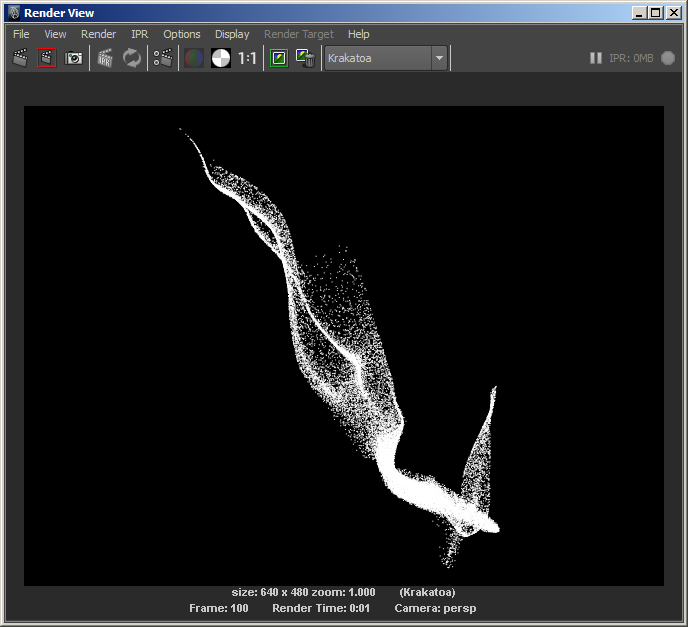Open the Display menu
Screen dimensions: 688x627
click(x=232, y=34)
